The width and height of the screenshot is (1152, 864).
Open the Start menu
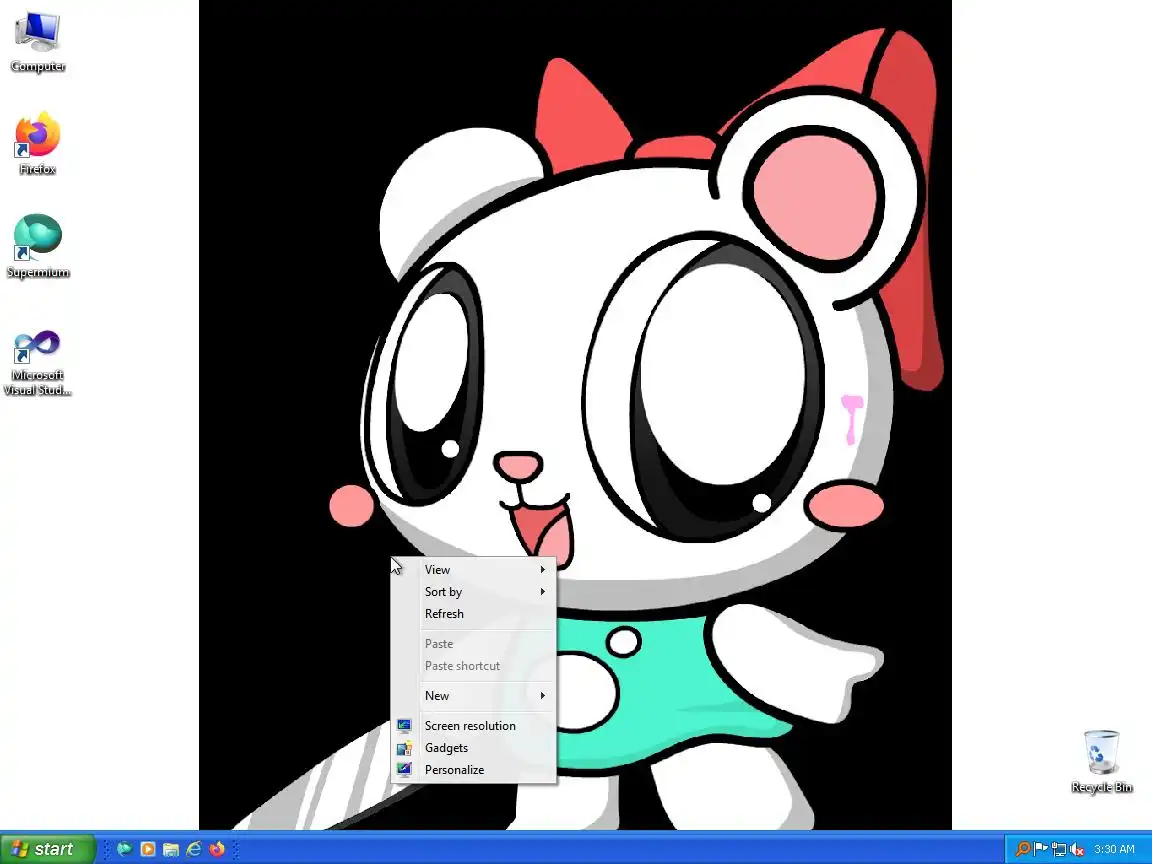click(48, 849)
